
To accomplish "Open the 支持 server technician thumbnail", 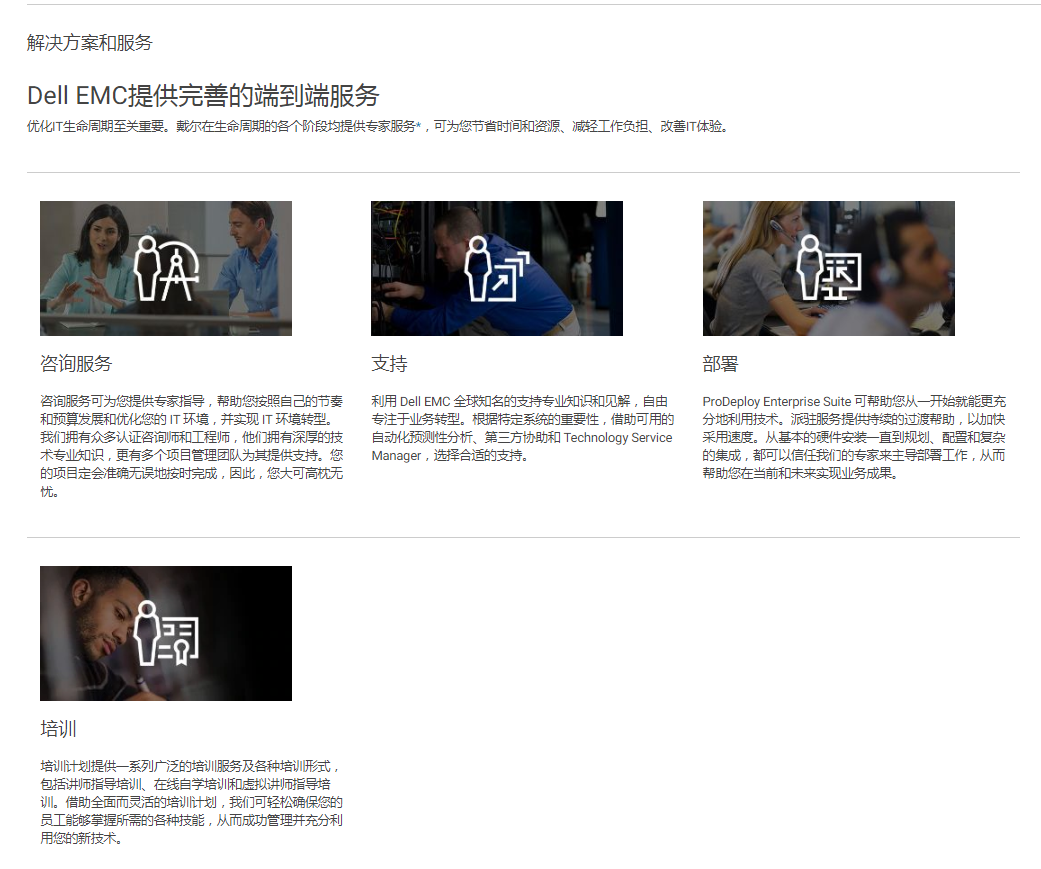I will (x=497, y=268).
